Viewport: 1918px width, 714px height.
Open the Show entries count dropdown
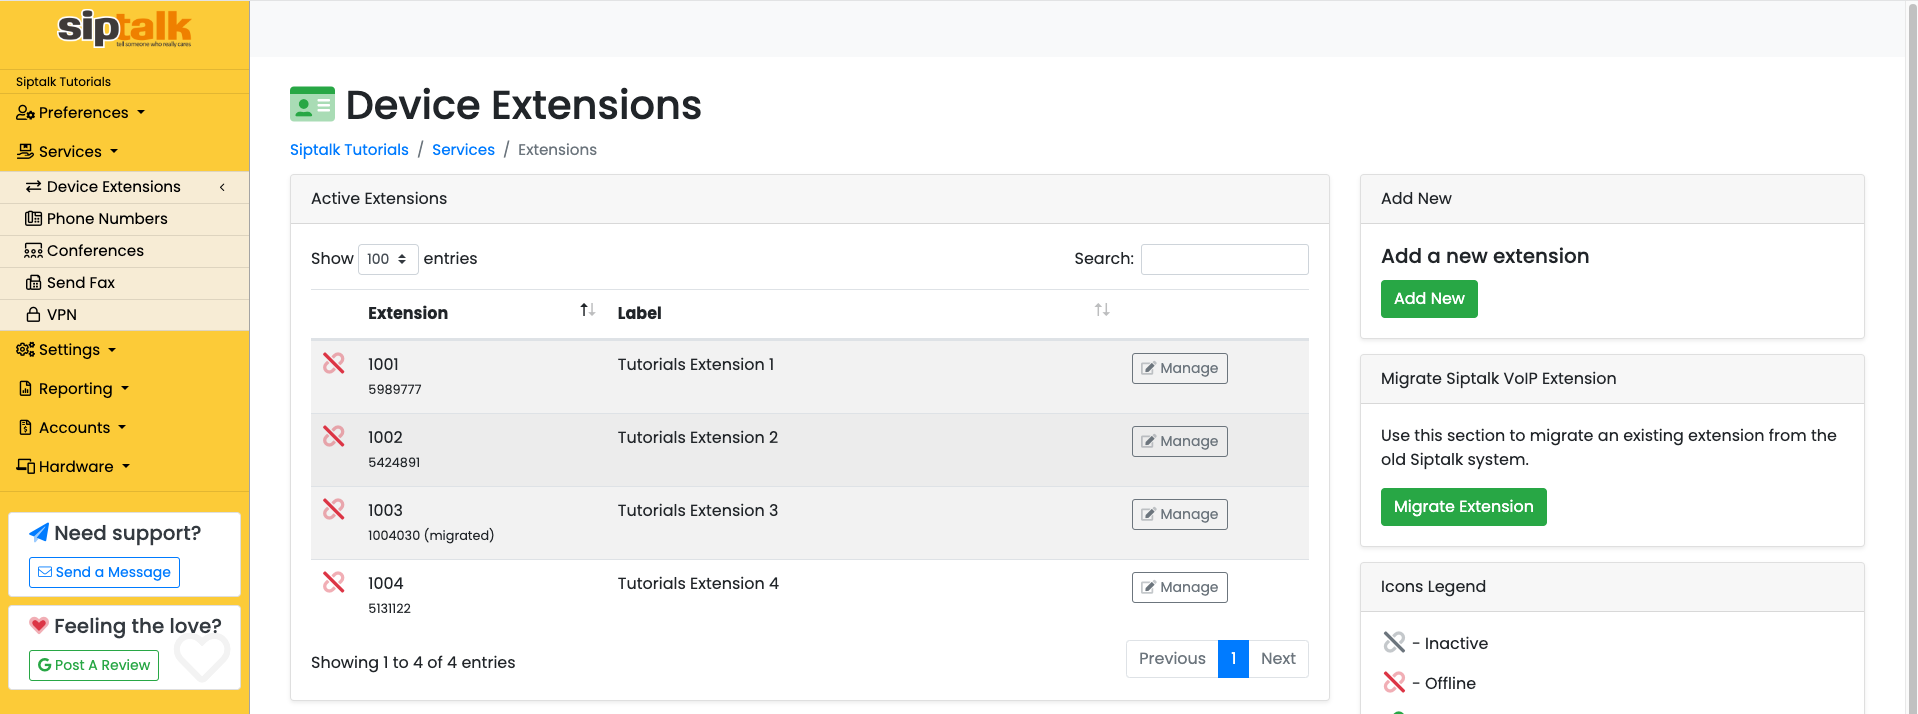pyautogui.click(x=388, y=259)
